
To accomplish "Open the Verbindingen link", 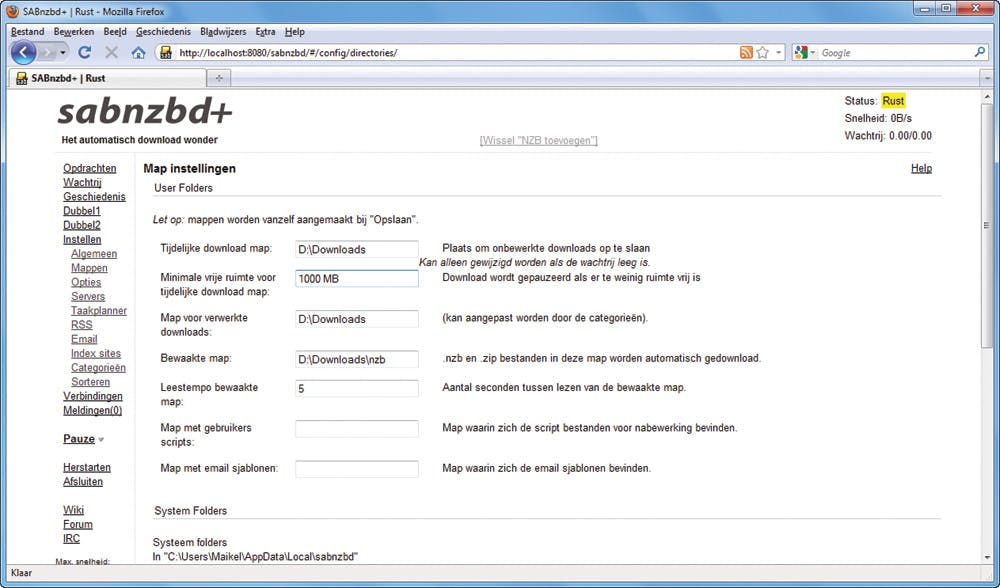I will click(x=92, y=396).
